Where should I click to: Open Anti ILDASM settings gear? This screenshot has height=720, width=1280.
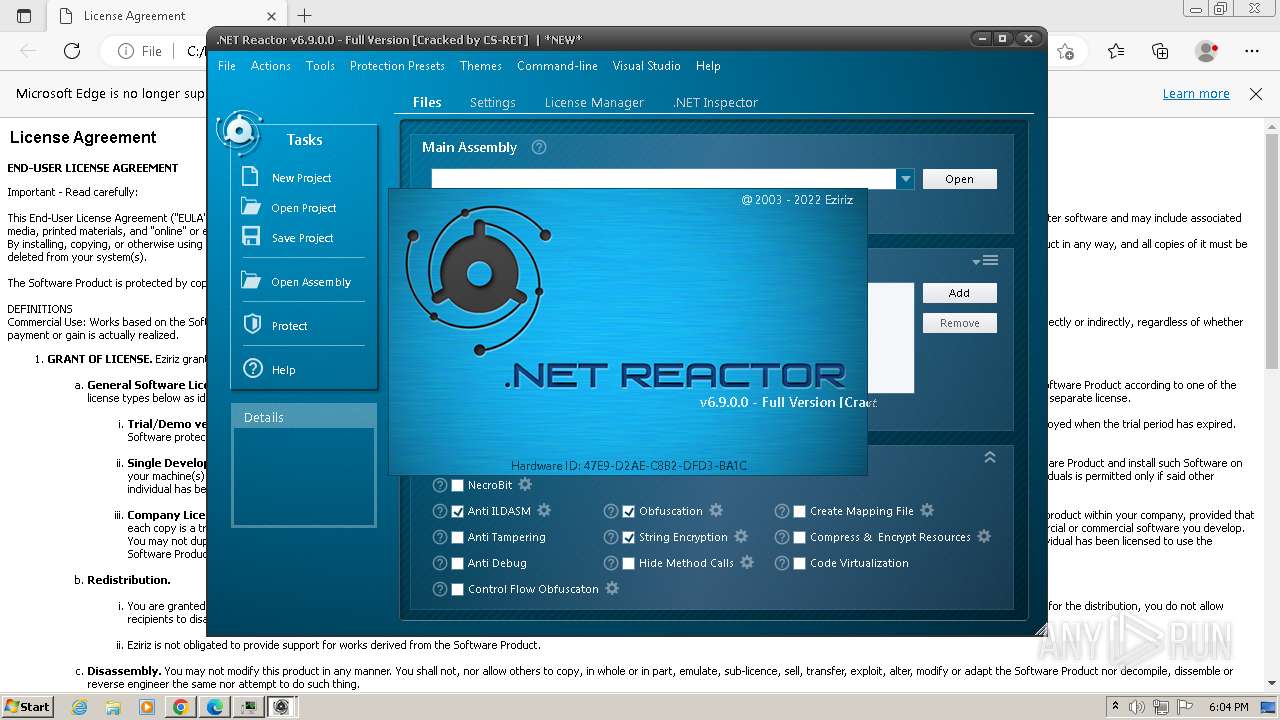point(544,511)
